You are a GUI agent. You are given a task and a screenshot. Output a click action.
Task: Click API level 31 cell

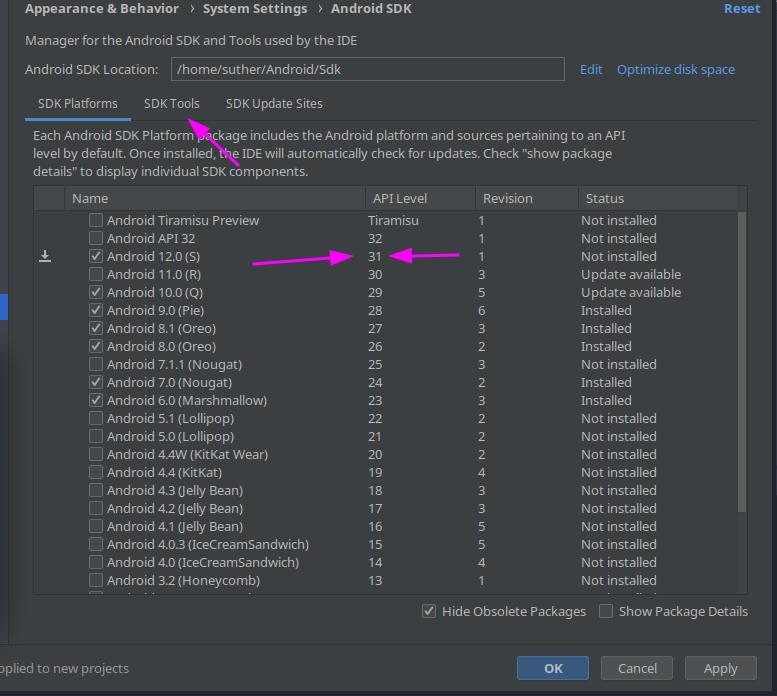coord(375,256)
